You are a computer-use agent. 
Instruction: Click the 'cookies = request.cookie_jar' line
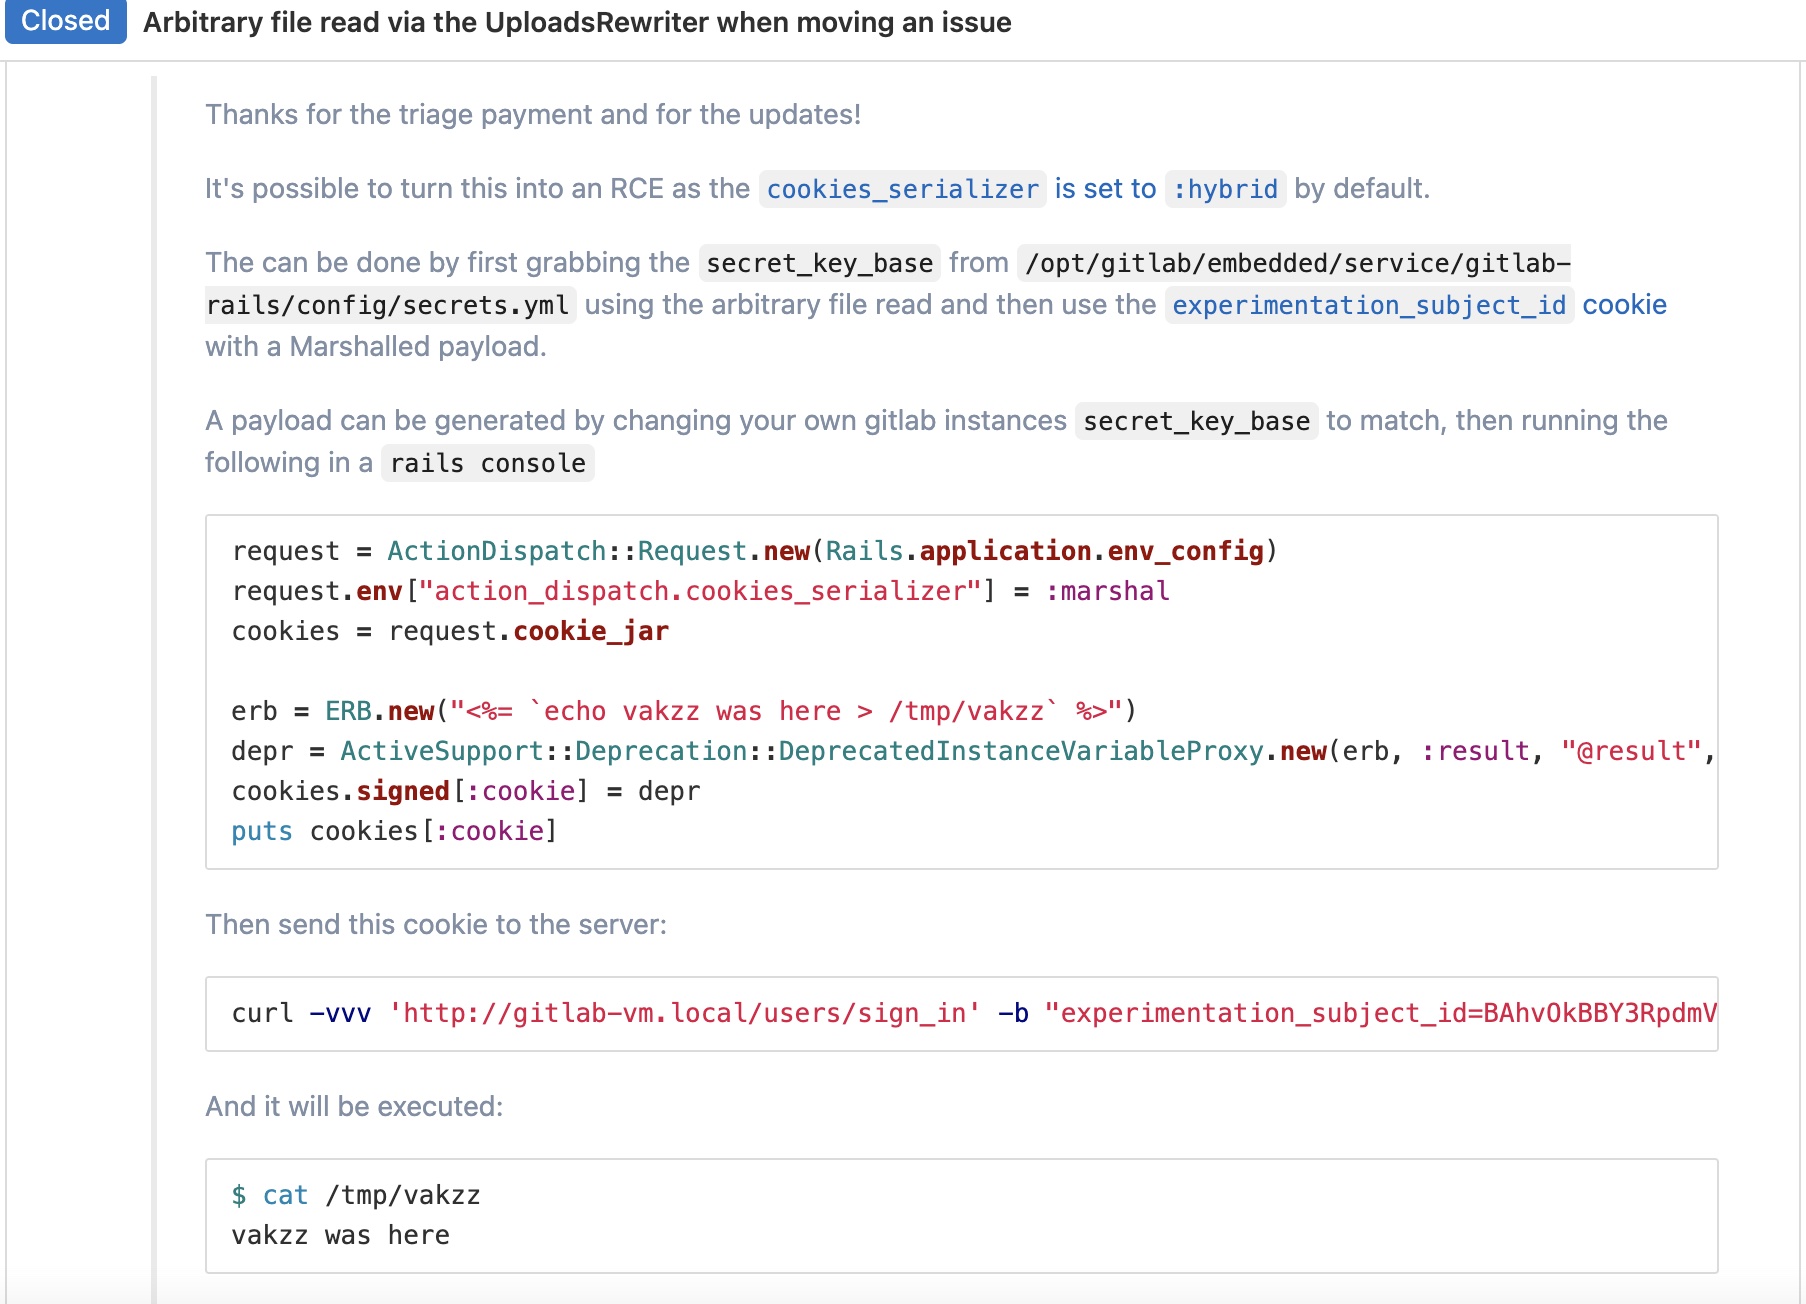450,631
